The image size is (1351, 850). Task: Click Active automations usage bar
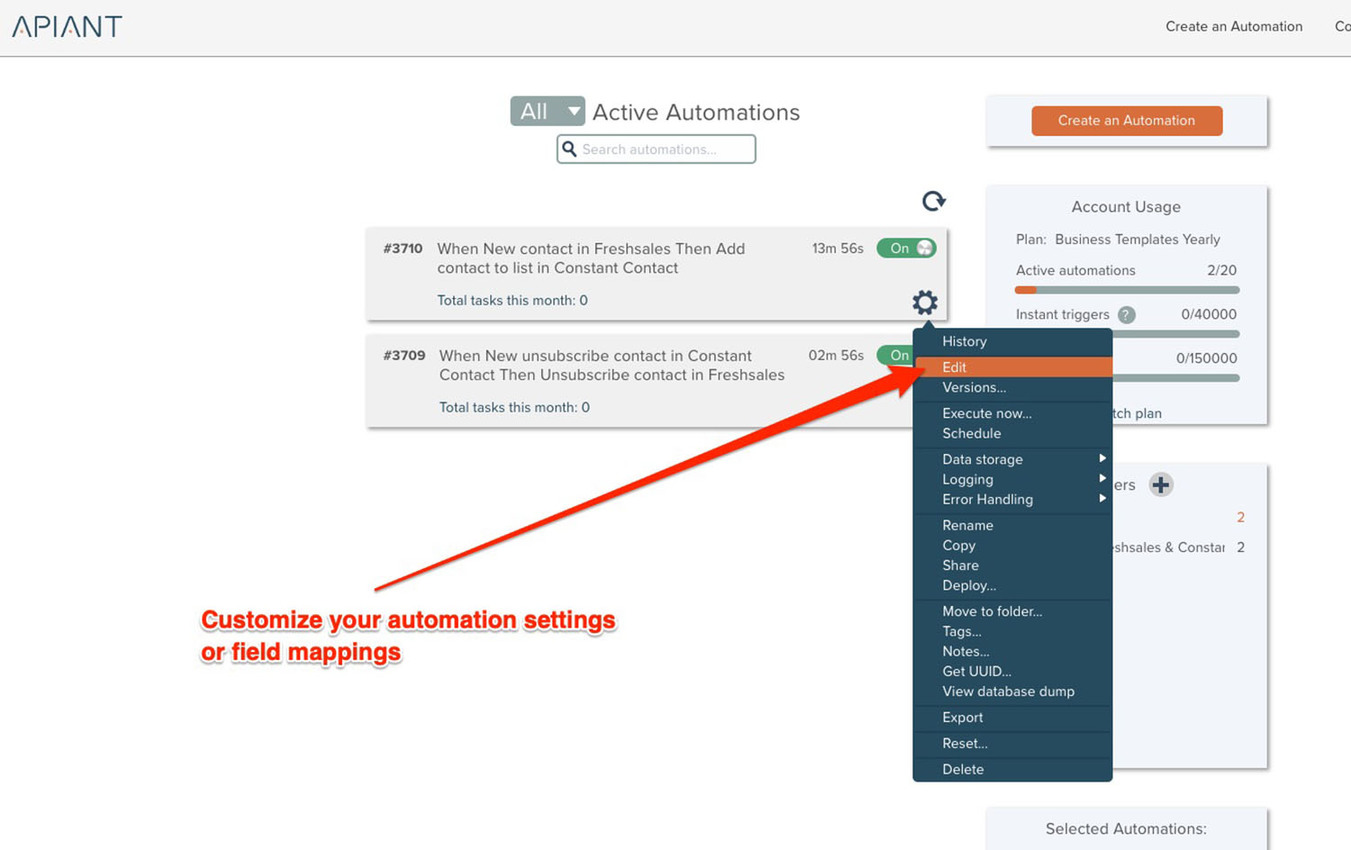click(1127, 290)
